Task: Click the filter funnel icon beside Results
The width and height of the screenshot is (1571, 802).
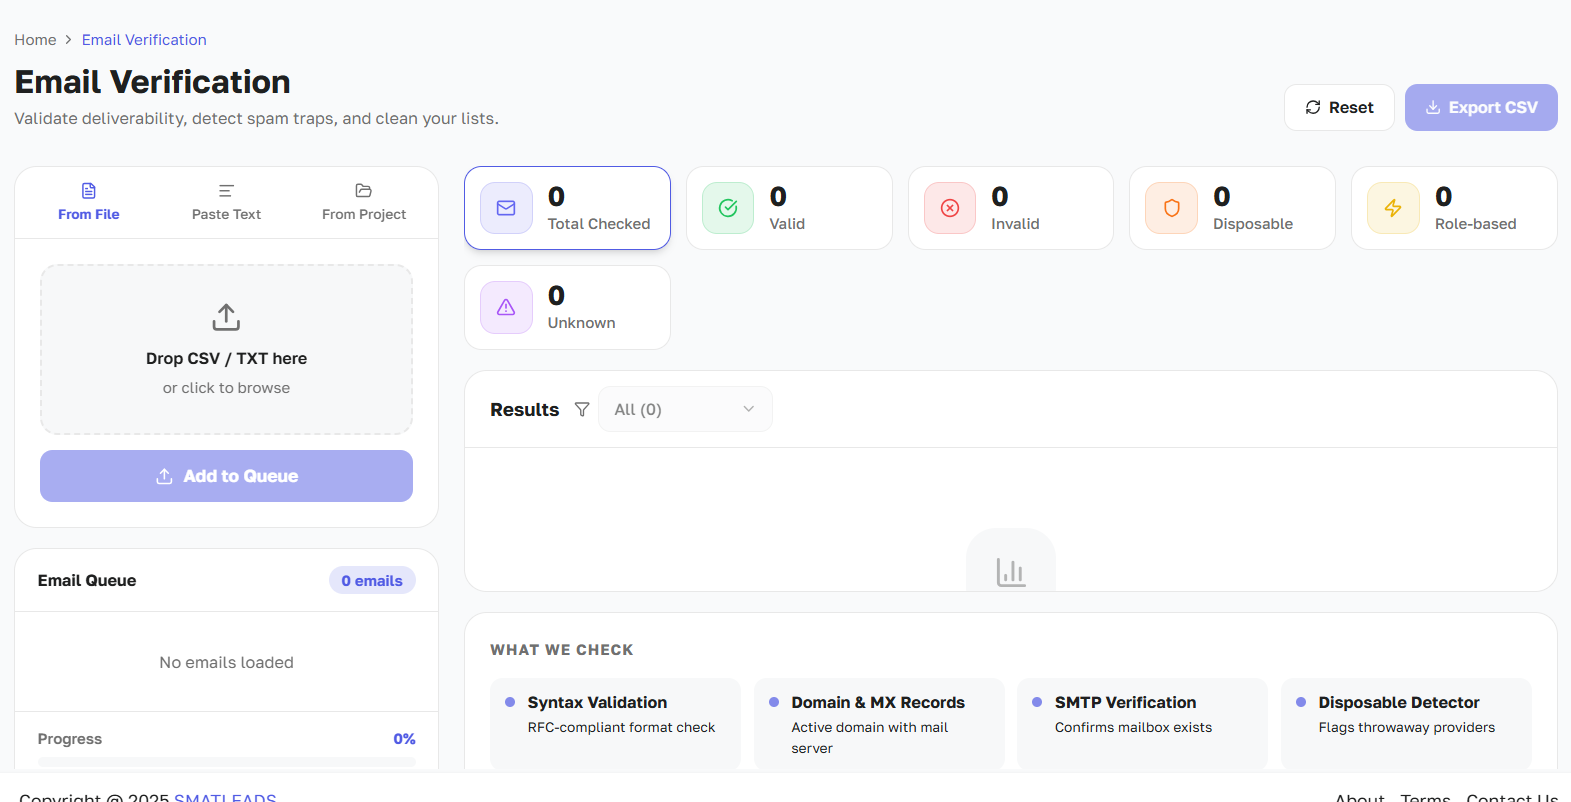Action: coord(582,409)
